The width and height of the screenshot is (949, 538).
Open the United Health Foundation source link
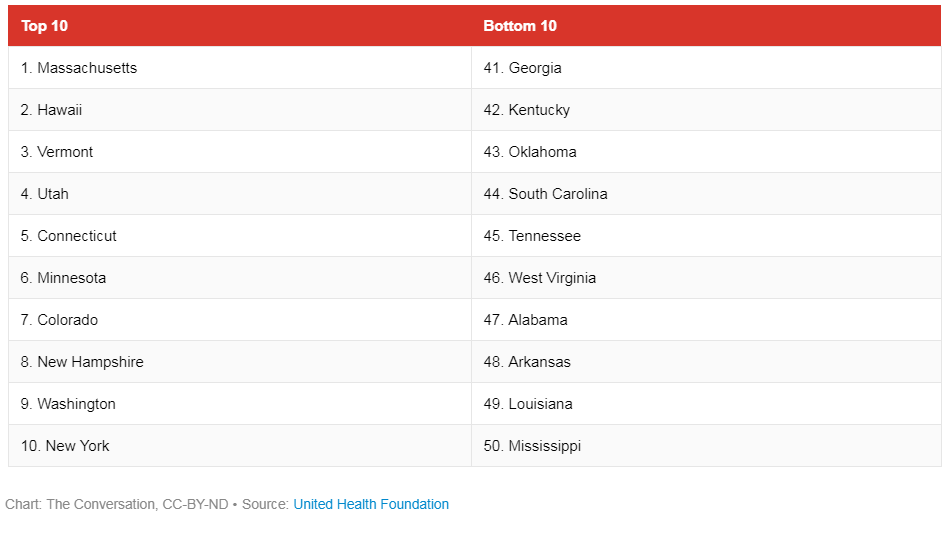371,504
